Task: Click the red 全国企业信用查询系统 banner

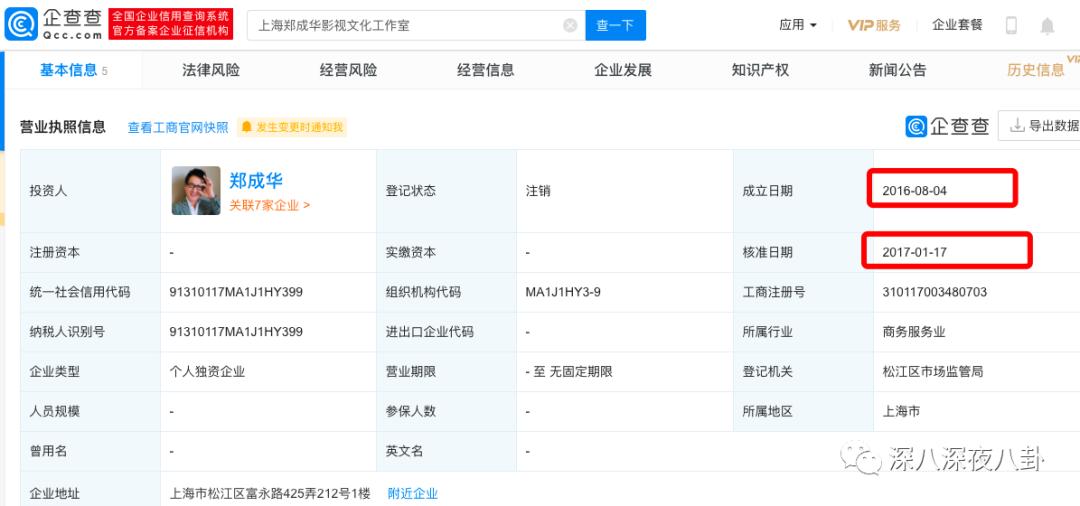Action: 171,24
